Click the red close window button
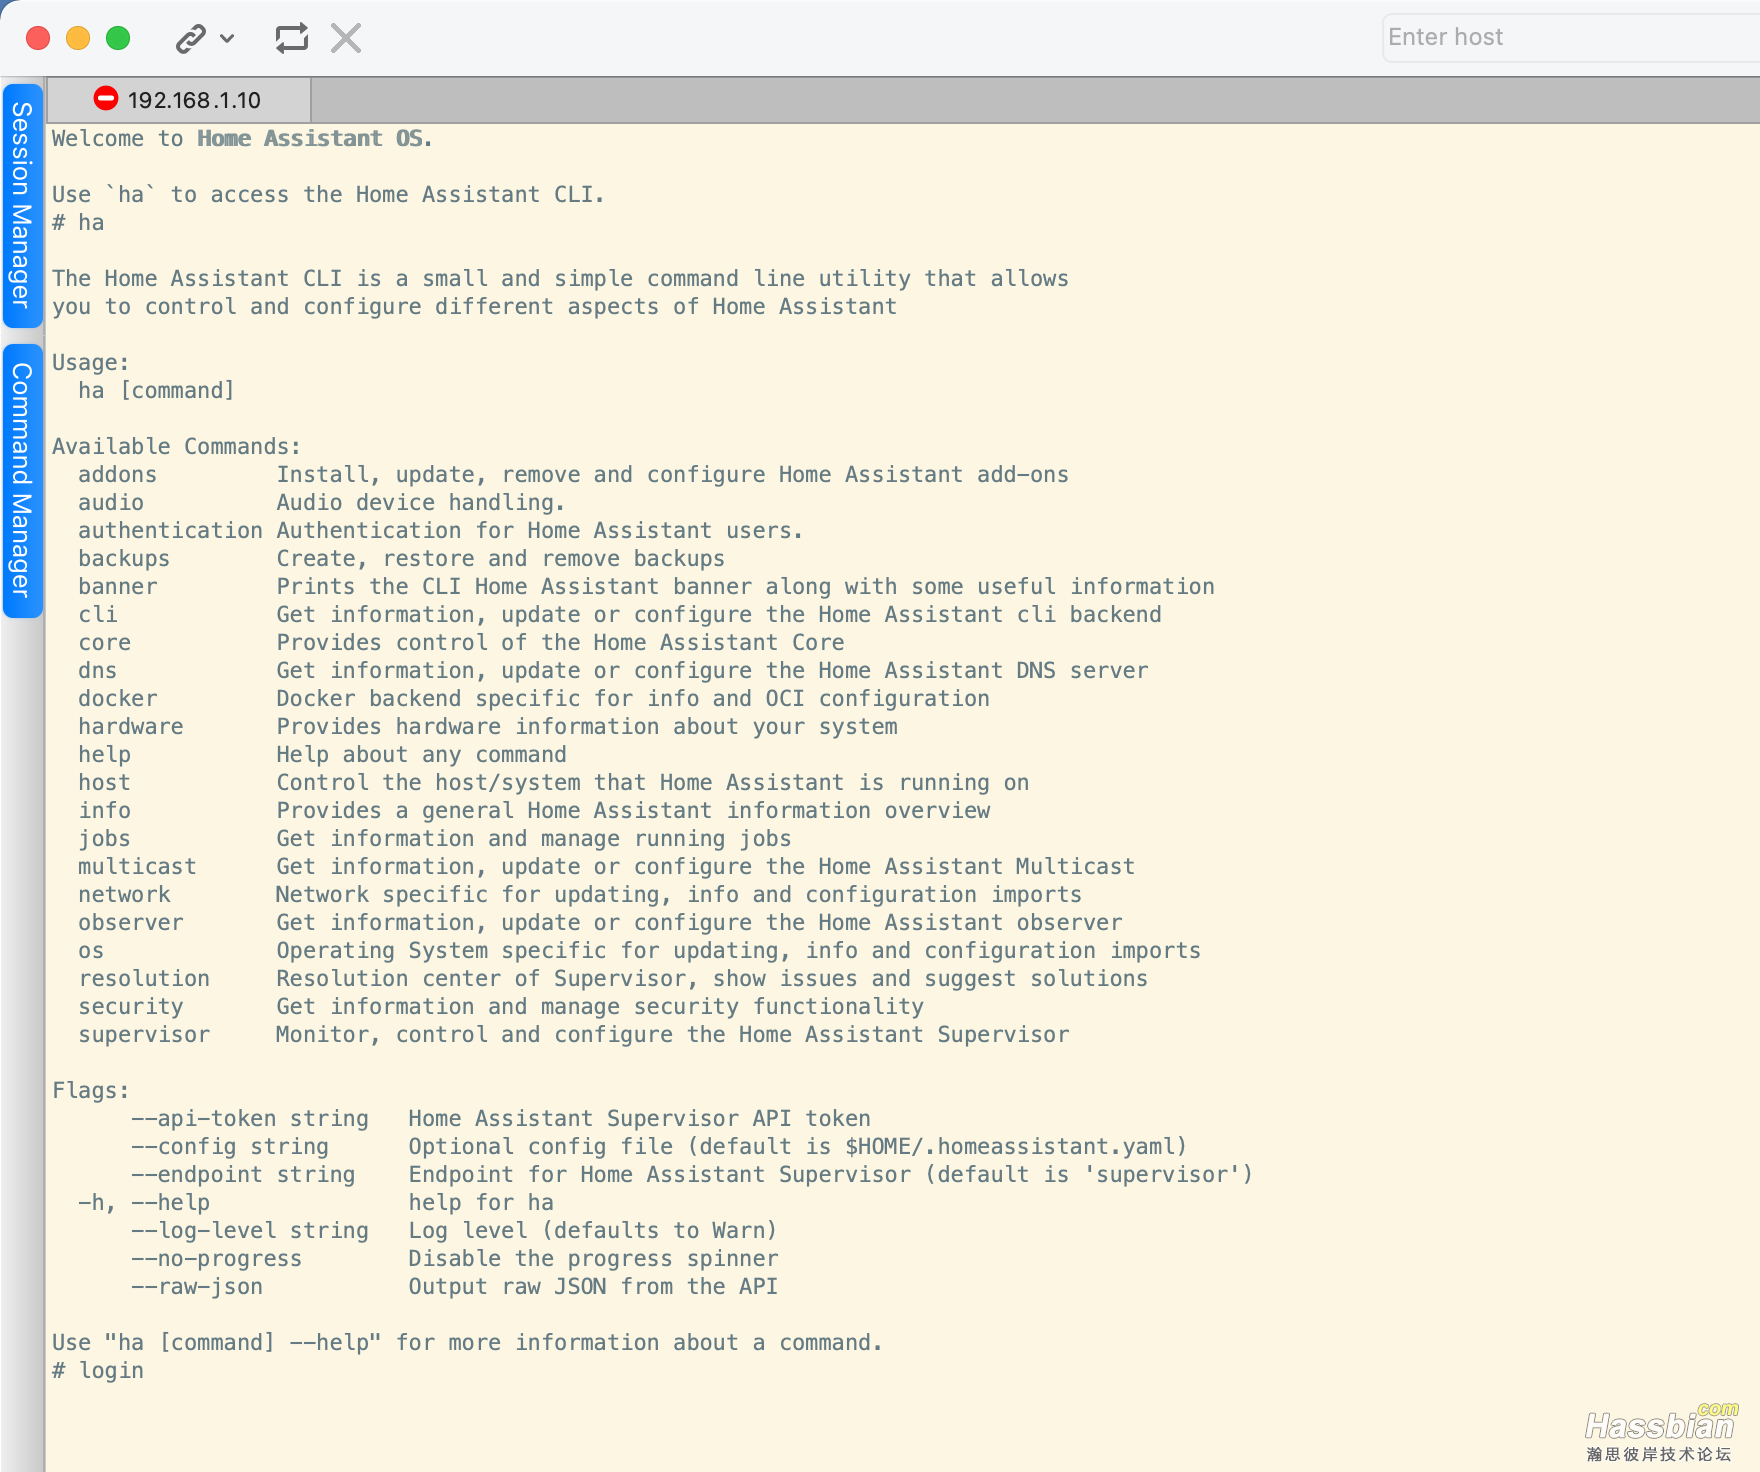 click(38, 38)
